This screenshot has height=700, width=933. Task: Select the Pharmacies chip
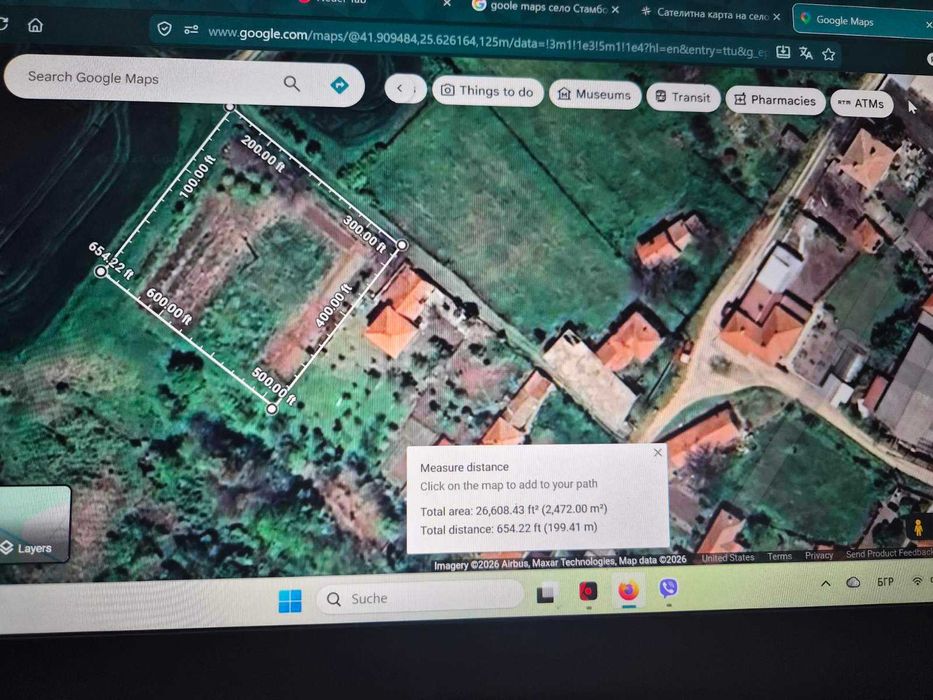tap(775, 100)
